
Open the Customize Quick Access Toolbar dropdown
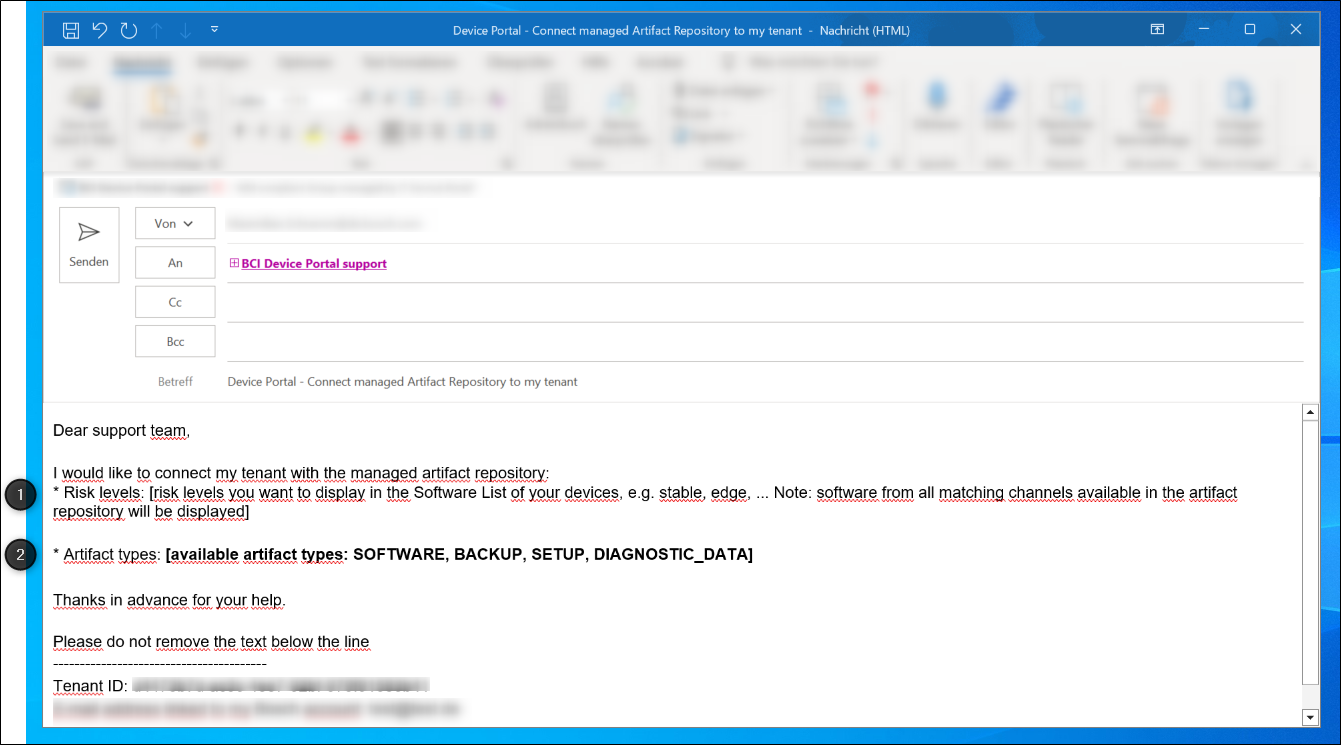click(x=215, y=30)
